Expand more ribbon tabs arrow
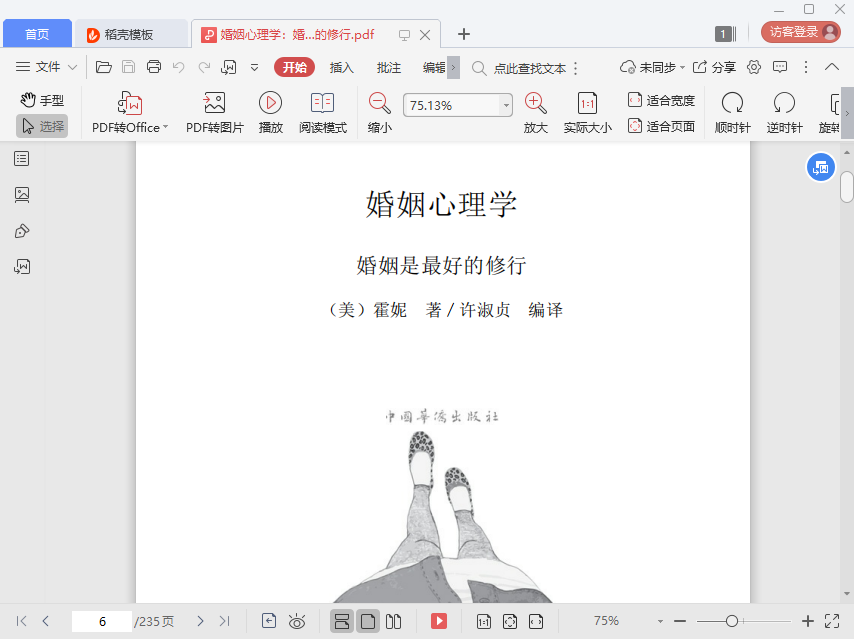854x639 pixels. [x=454, y=68]
